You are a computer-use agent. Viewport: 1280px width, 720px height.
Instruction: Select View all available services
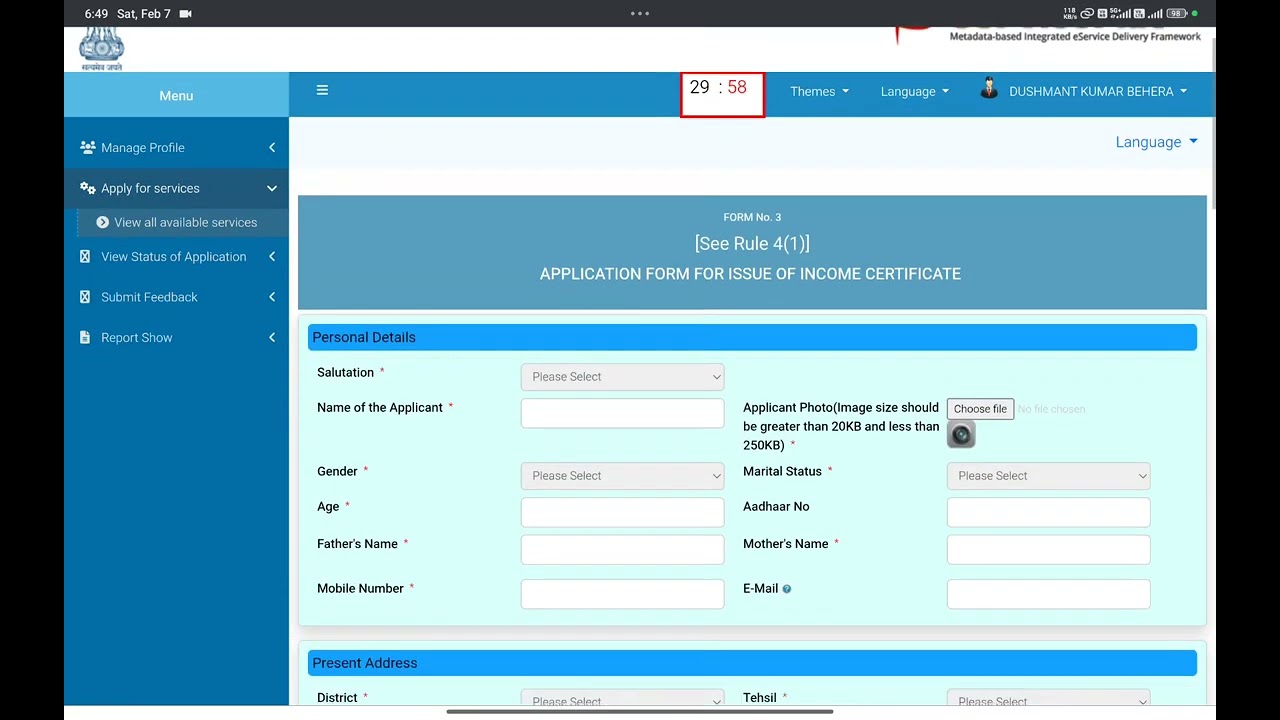[183, 222]
